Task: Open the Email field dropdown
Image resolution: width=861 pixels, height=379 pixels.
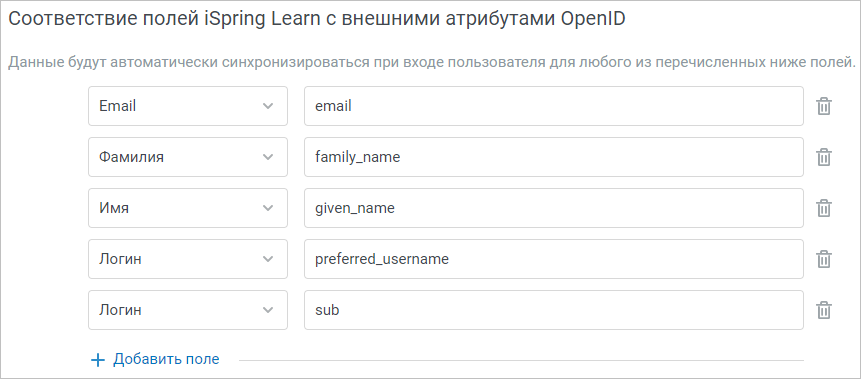Action: [x=188, y=106]
